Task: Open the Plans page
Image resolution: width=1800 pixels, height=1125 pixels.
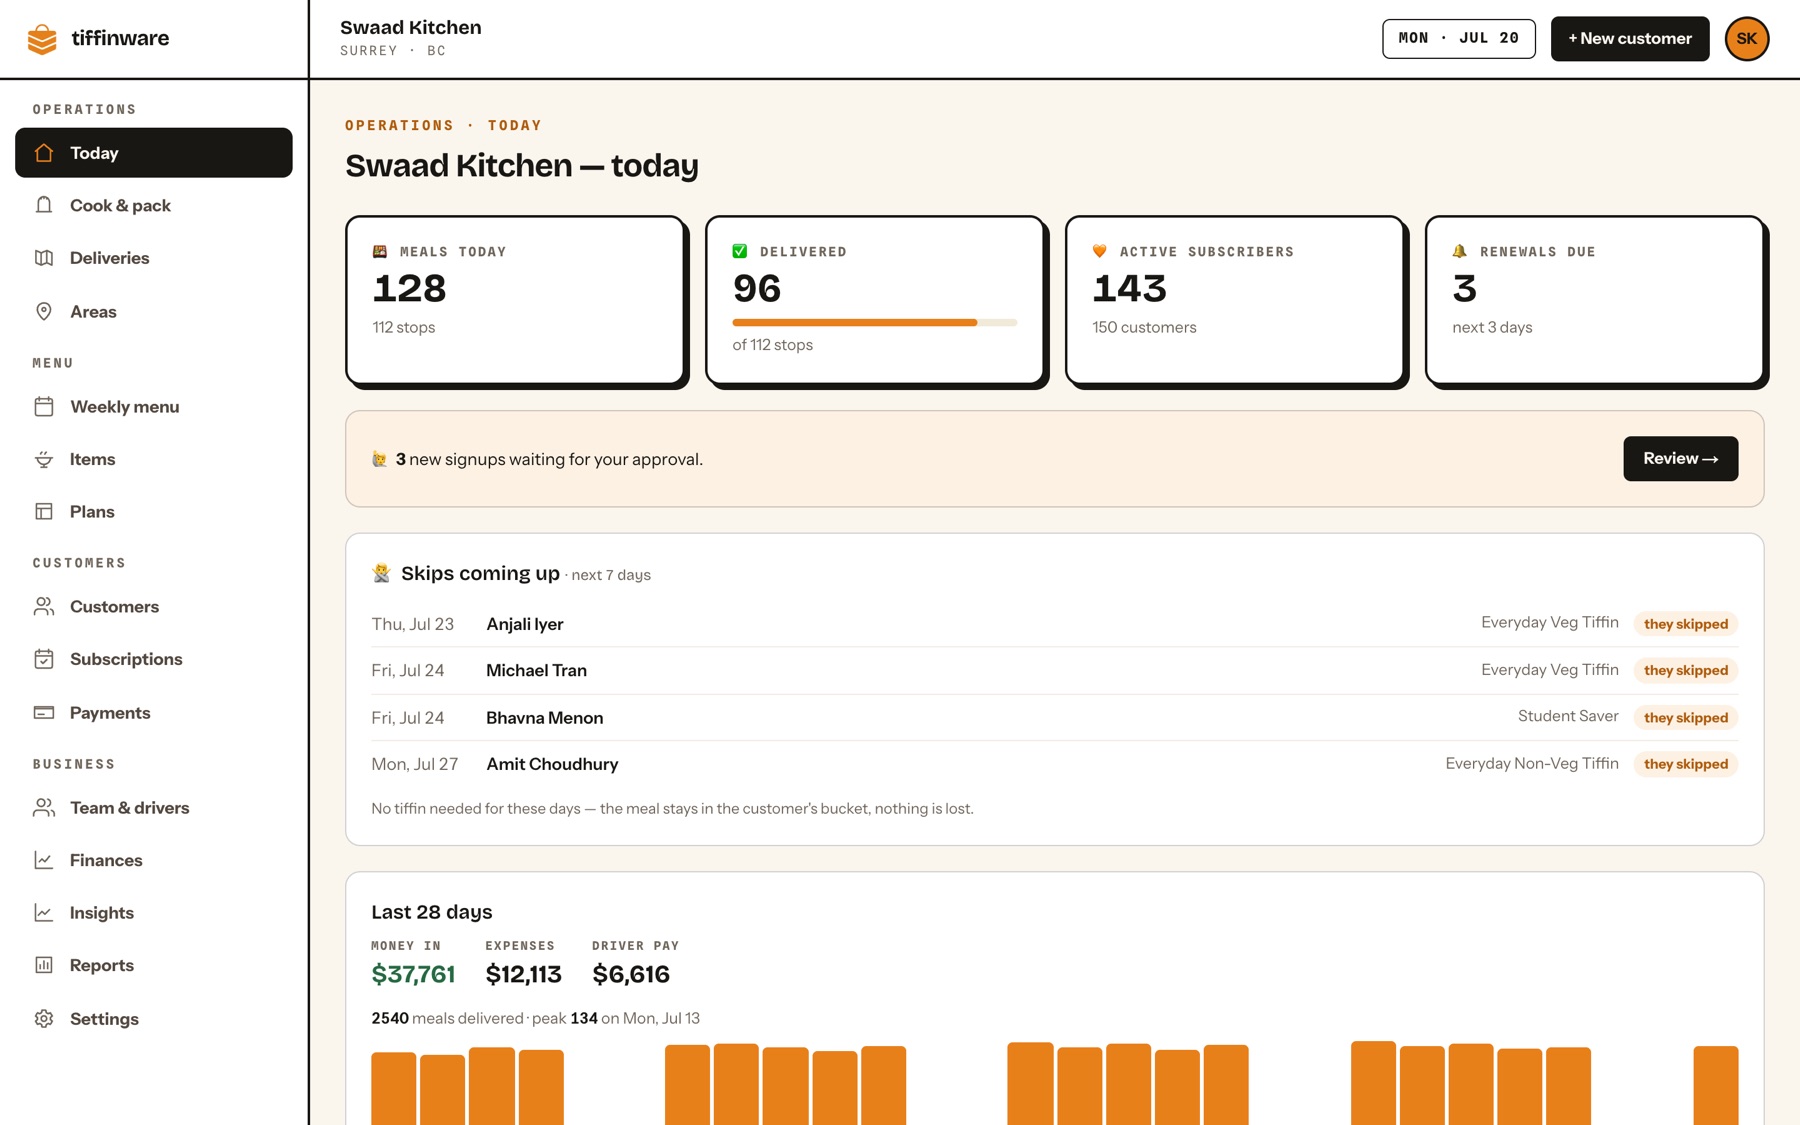Action: (154, 512)
